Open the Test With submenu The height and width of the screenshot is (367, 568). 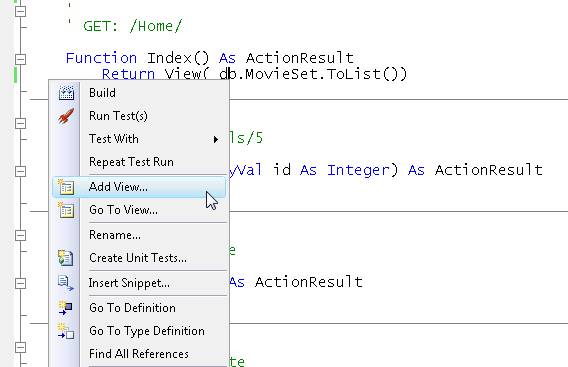point(139,139)
